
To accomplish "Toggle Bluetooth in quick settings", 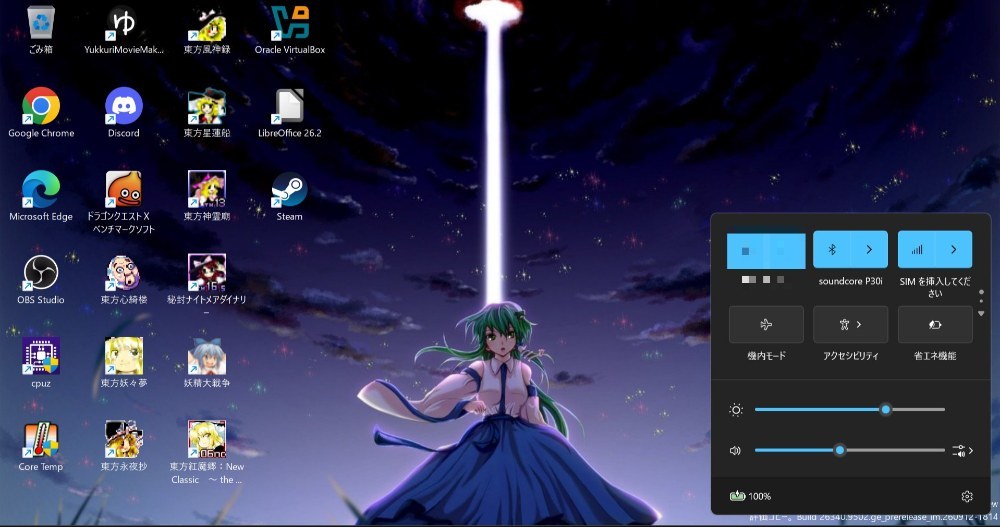I will click(832, 249).
